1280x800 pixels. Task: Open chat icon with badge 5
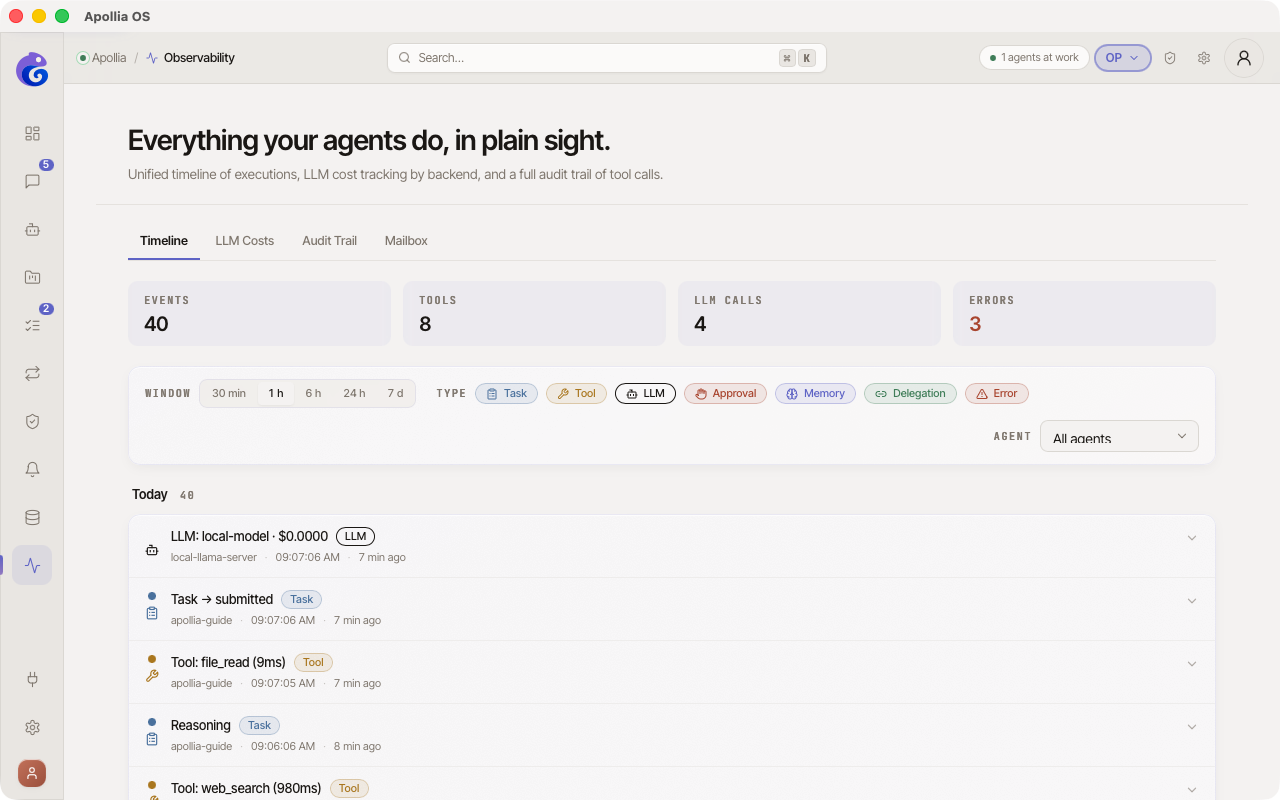[32, 181]
